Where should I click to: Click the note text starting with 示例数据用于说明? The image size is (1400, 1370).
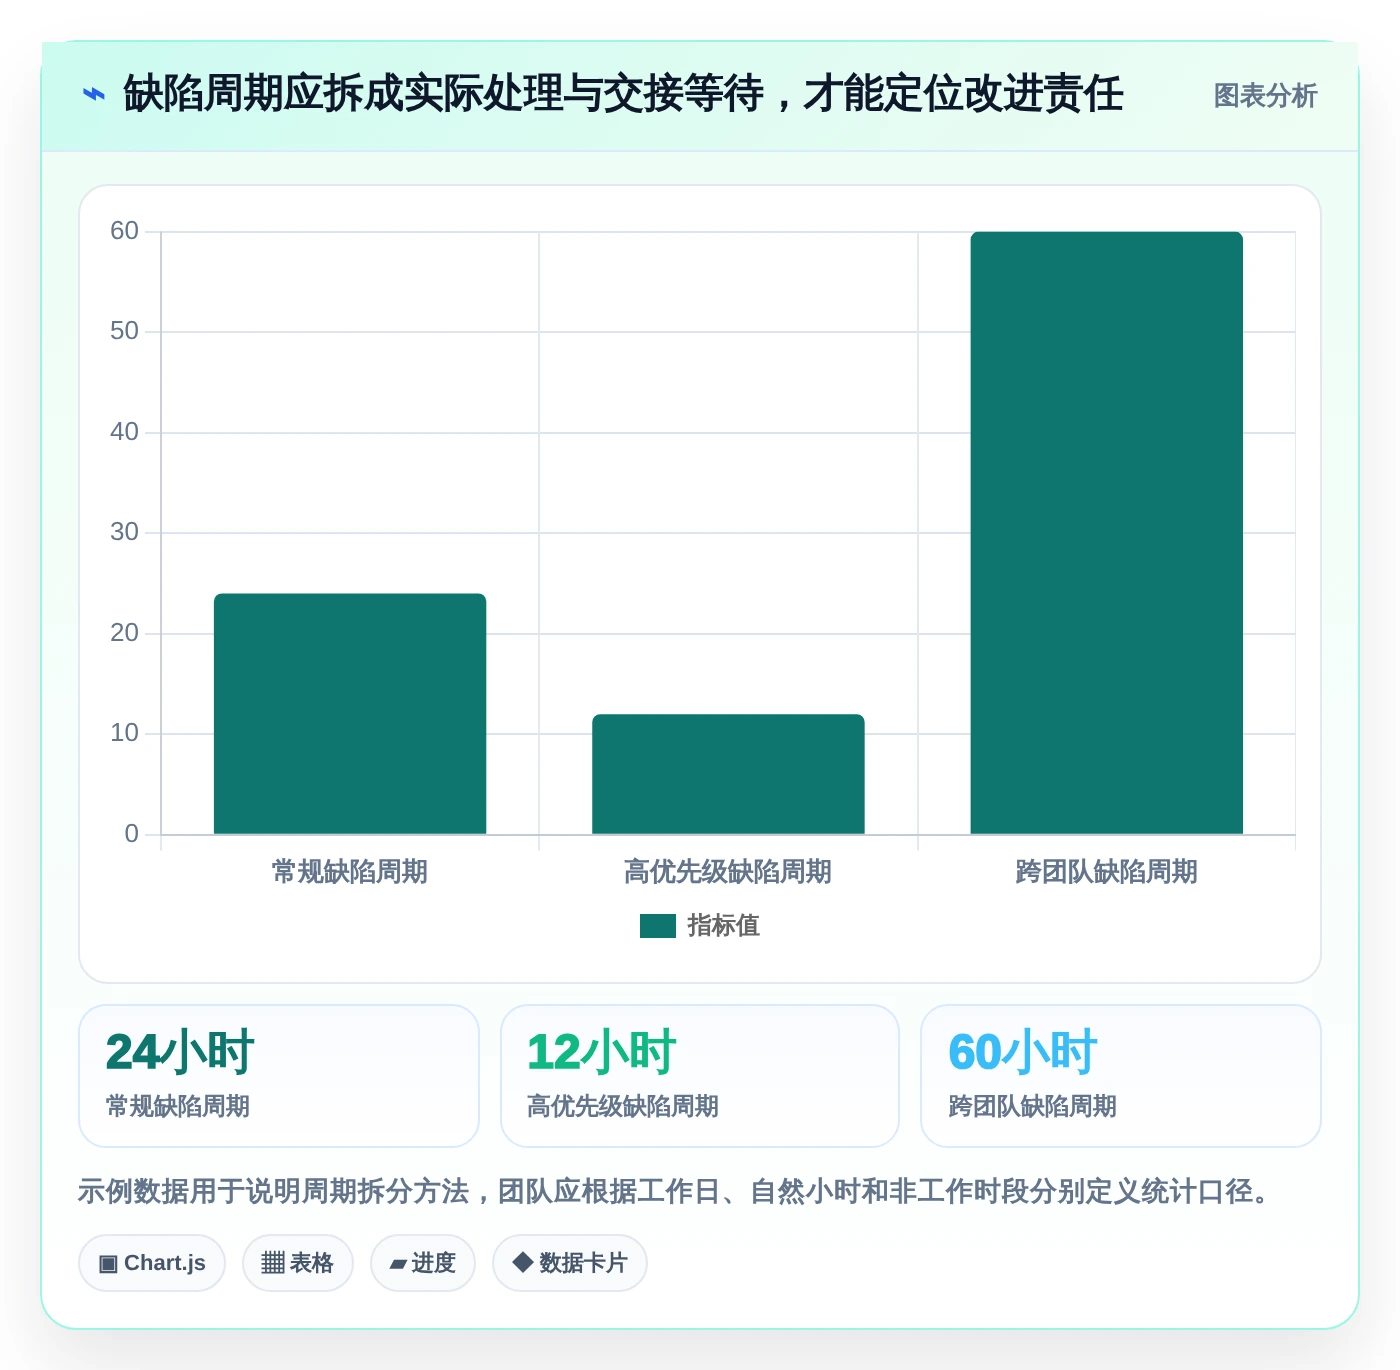[x=675, y=1191]
